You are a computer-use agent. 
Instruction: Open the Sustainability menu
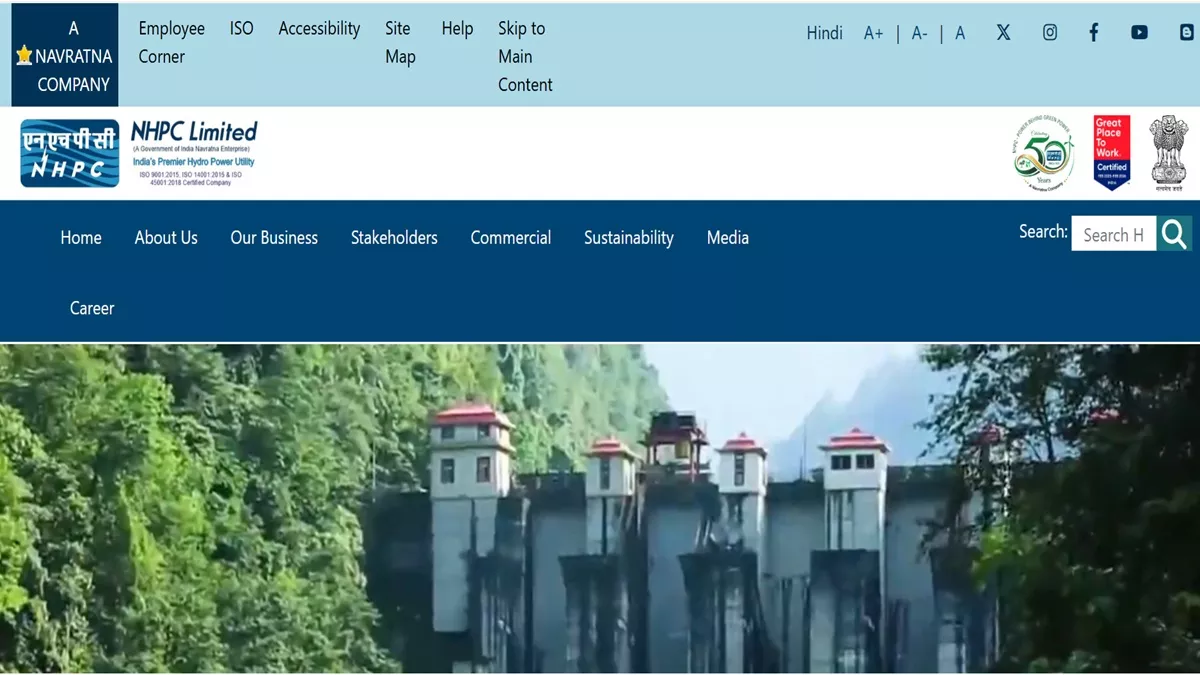click(629, 238)
